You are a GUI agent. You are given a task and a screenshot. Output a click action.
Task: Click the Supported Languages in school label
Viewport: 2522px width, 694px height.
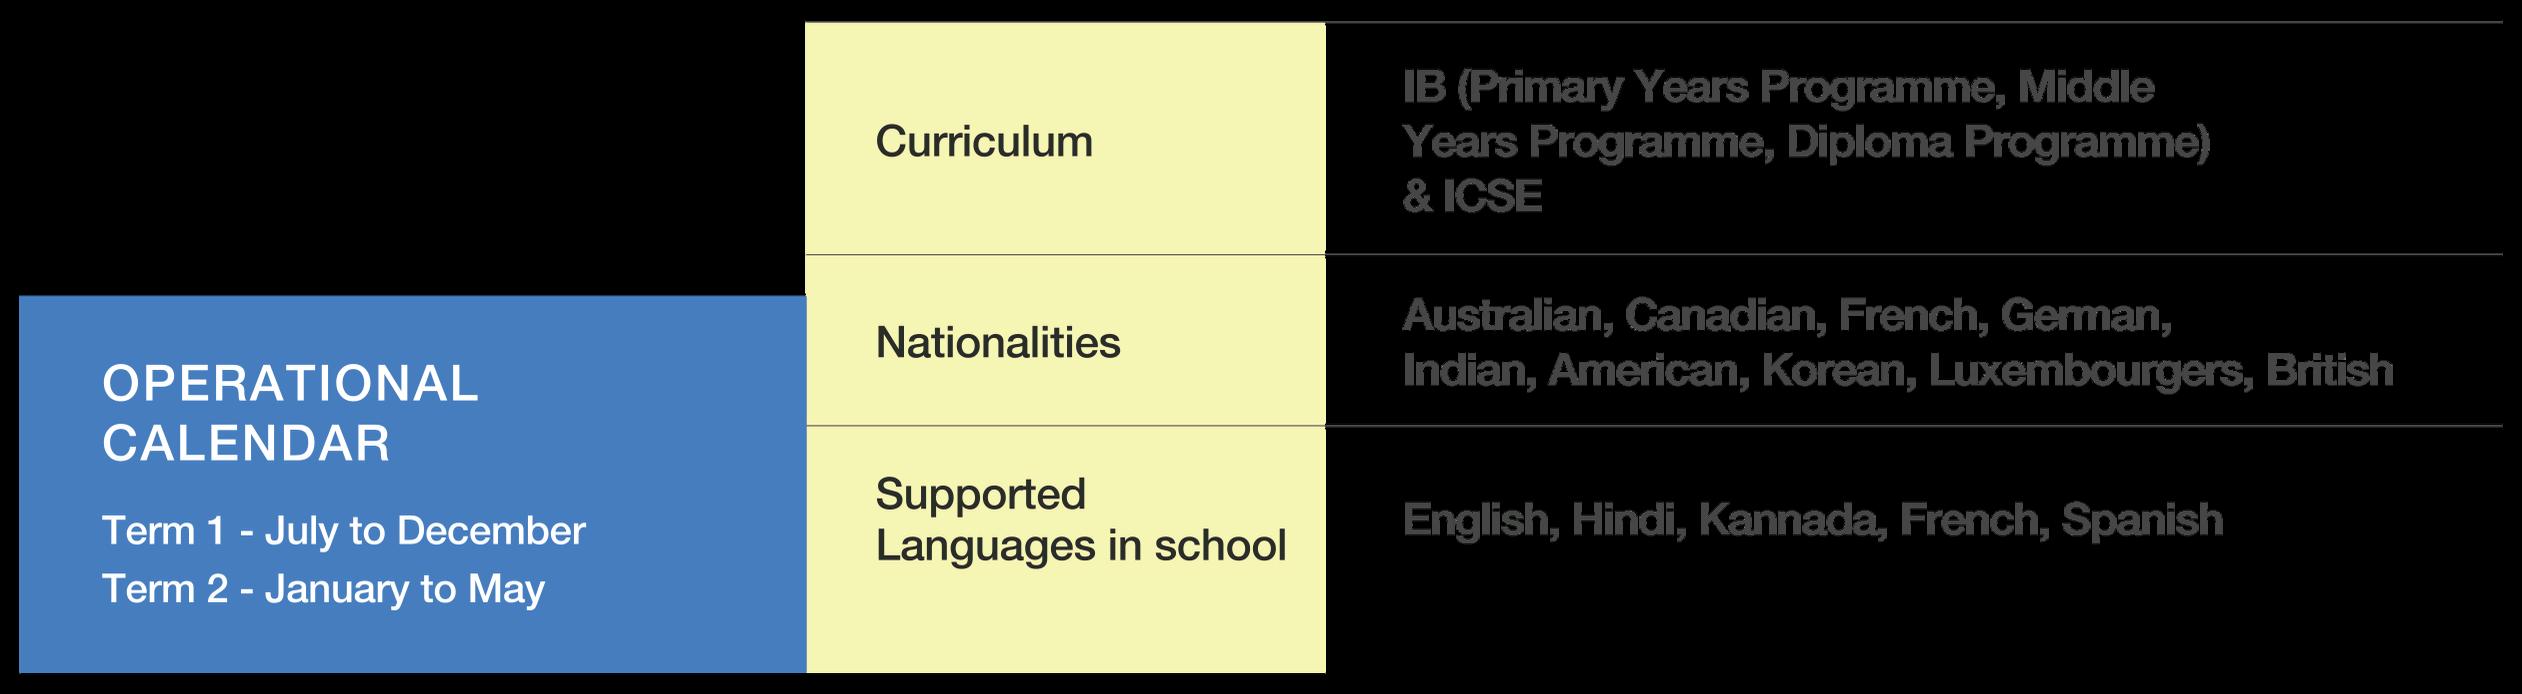[1080, 520]
